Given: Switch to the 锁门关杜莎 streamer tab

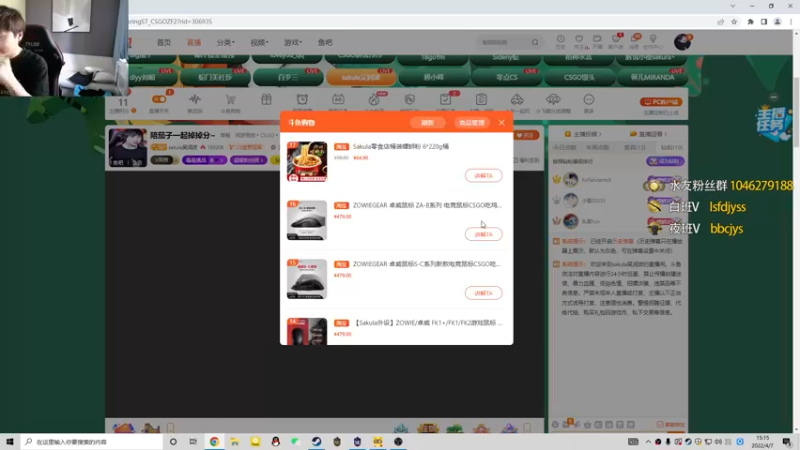Looking at the screenshot, I should tap(215, 77).
